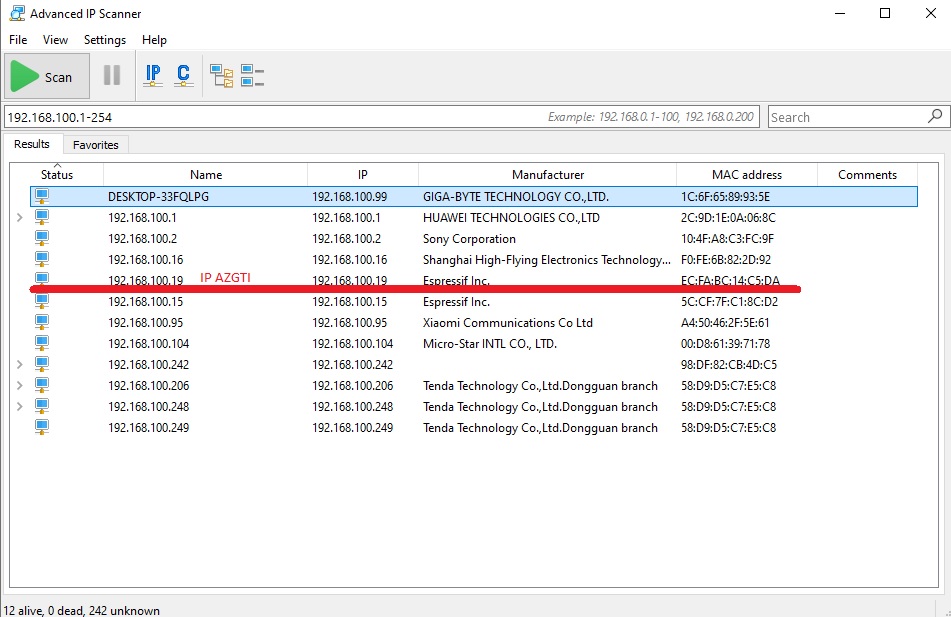The height and width of the screenshot is (617, 951).
Task: Click the IP range input field
Action: click(x=270, y=117)
